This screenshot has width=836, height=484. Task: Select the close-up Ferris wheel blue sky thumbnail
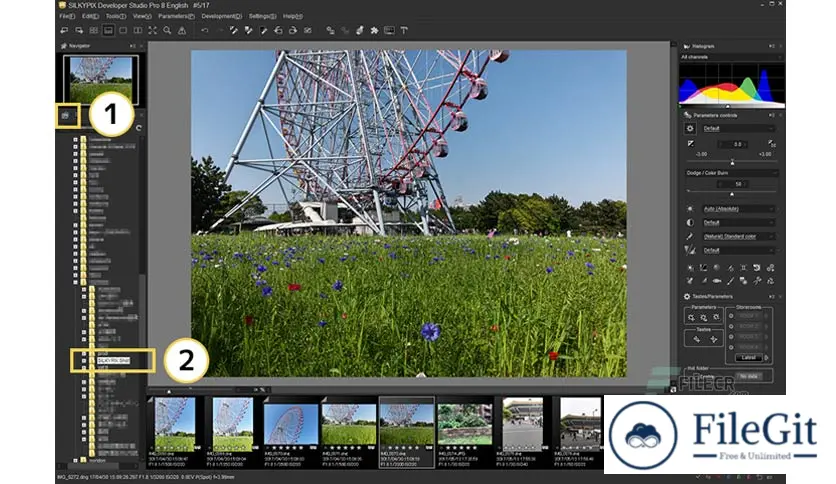291,424
